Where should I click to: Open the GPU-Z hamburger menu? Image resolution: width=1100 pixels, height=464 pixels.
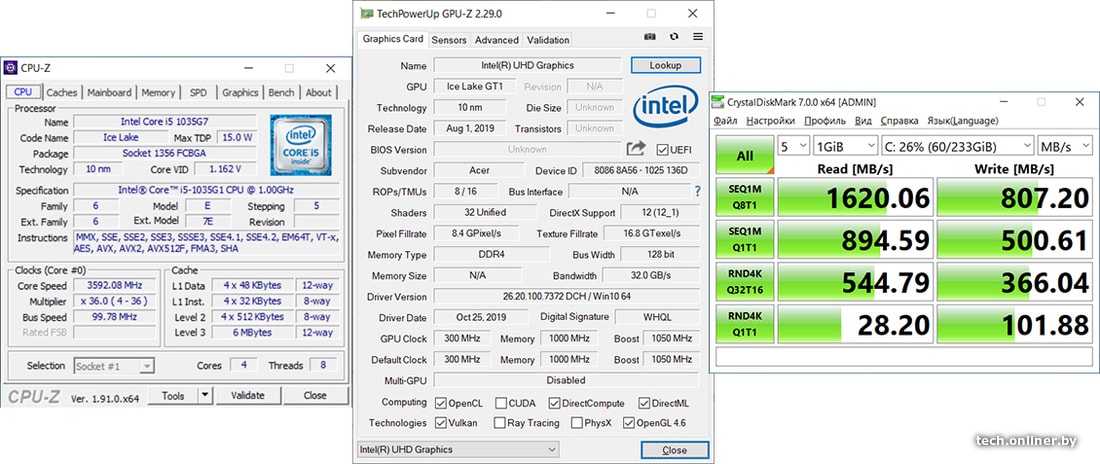(697, 39)
